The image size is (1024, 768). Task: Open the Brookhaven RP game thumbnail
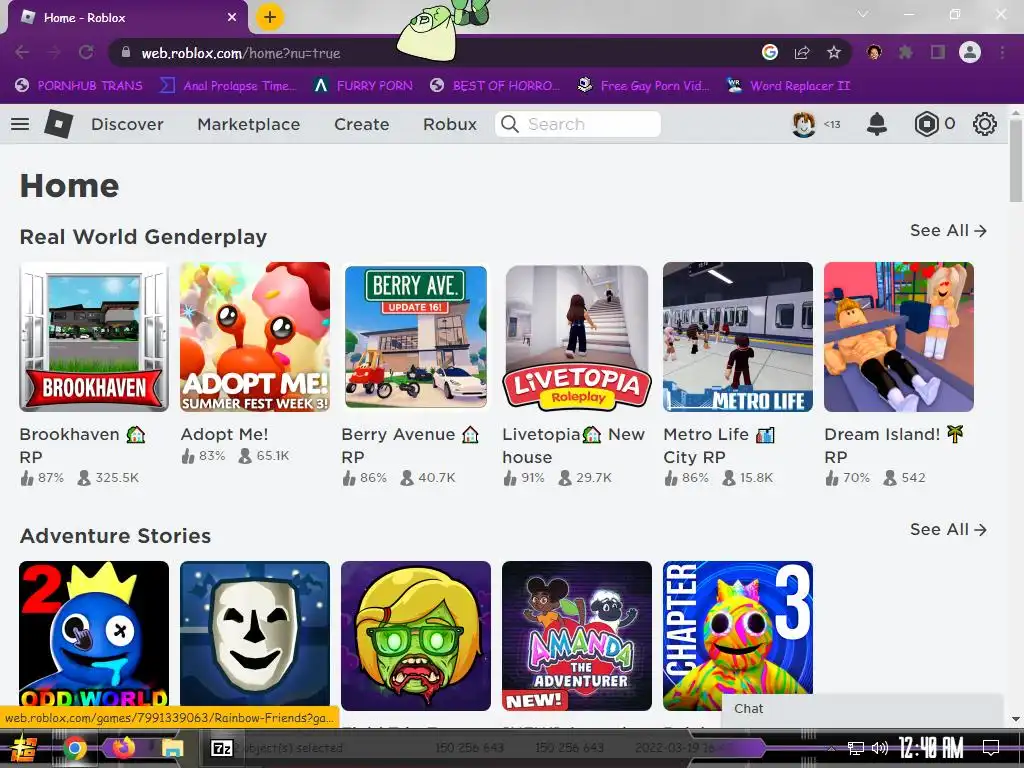coord(94,337)
